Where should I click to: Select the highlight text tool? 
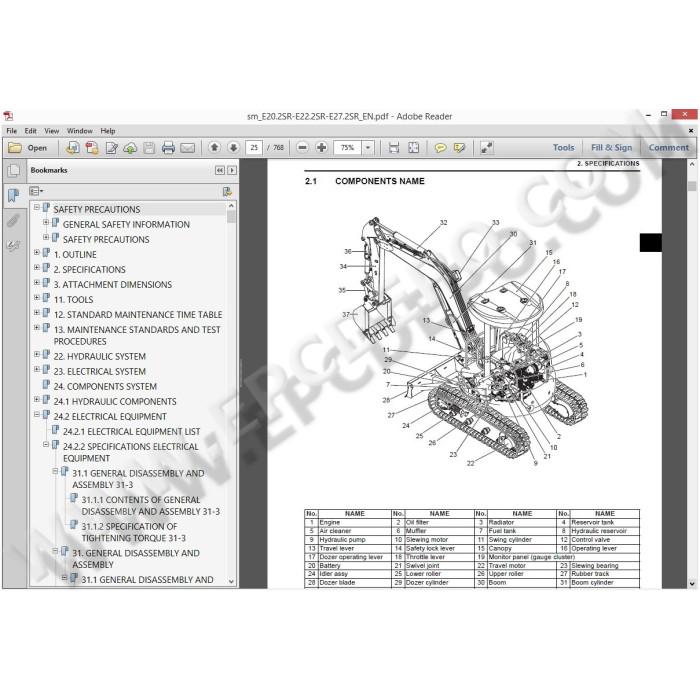pos(459,148)
